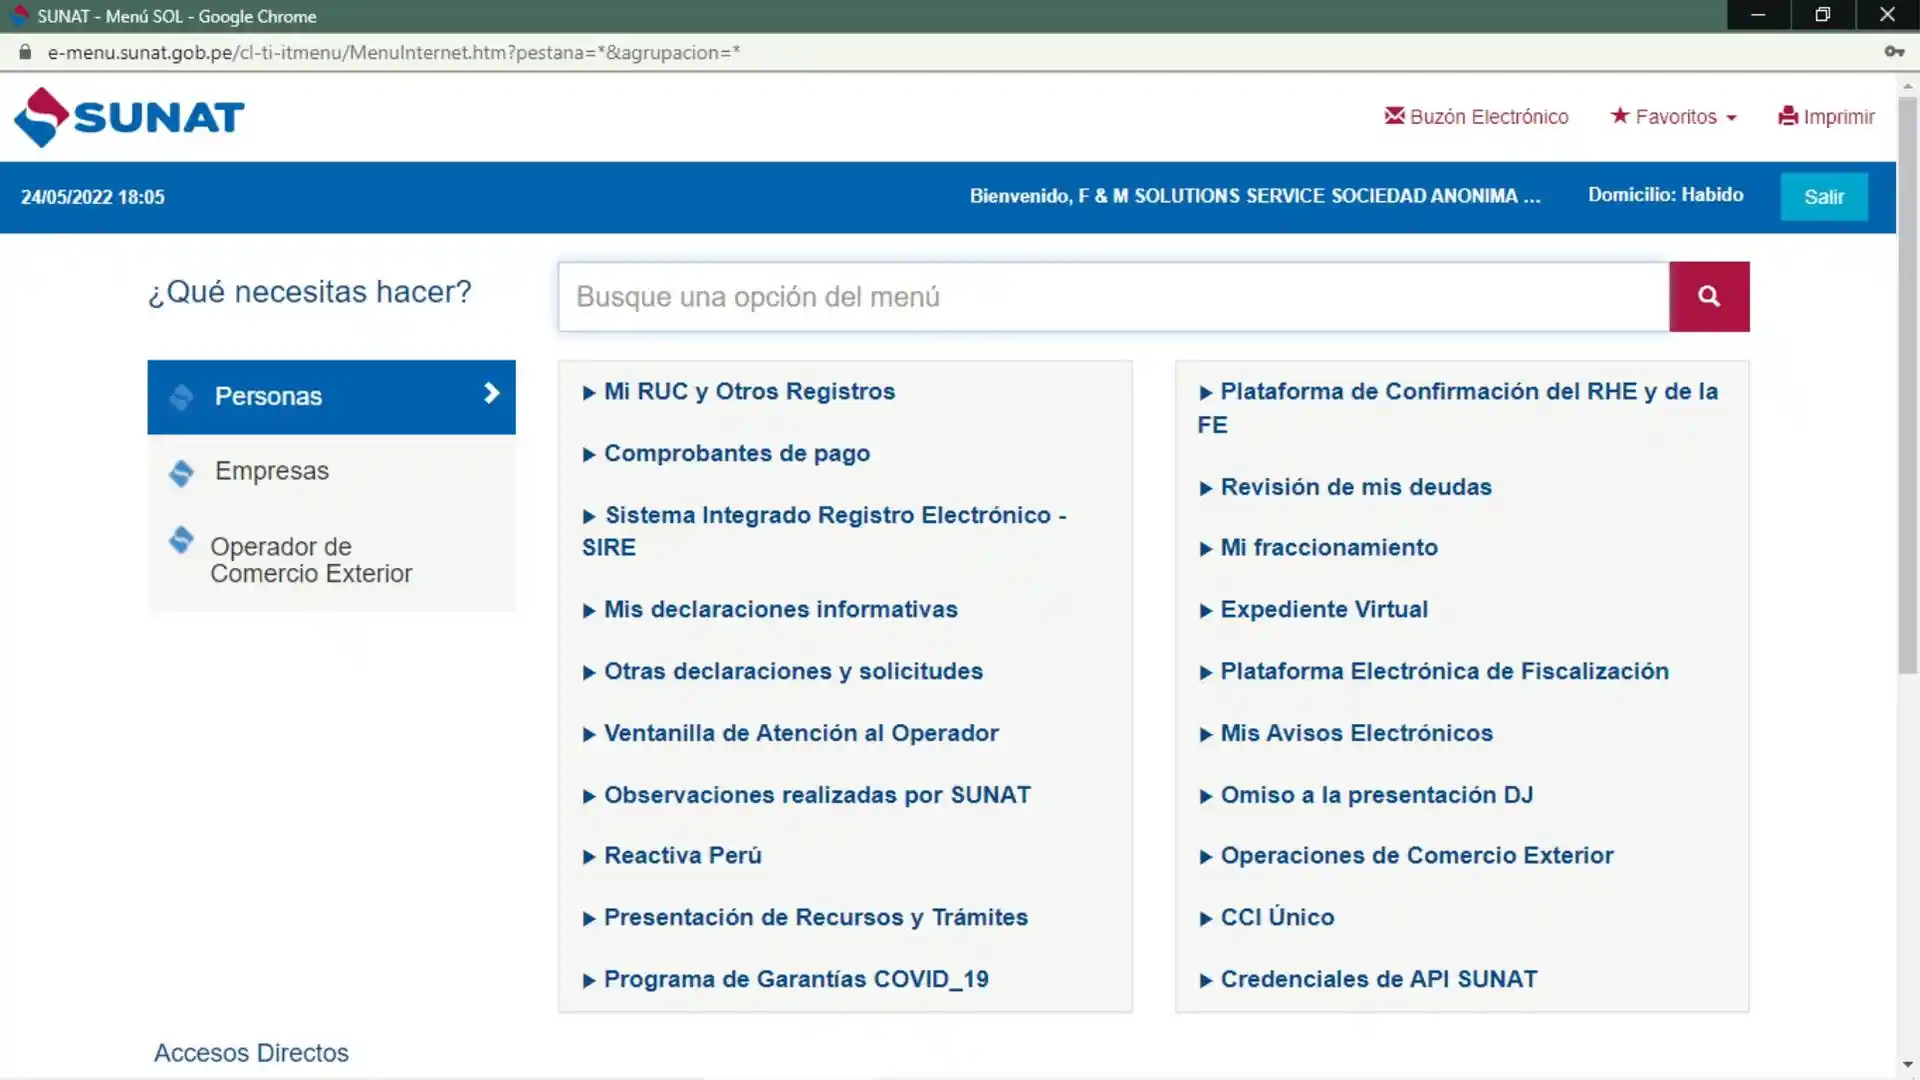Click the ¿Qué necesitas hacer? heading
The image size is (1920, 1080).
(309, 292)
